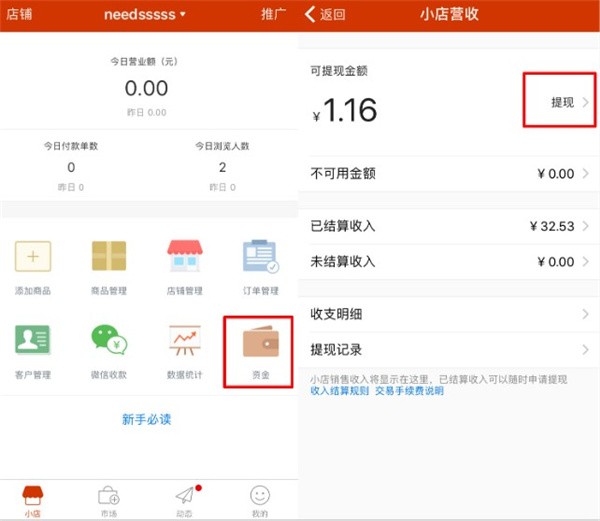Open the 资金 funds wallet icon
The image size is (600, 521).
coord(260,343)
